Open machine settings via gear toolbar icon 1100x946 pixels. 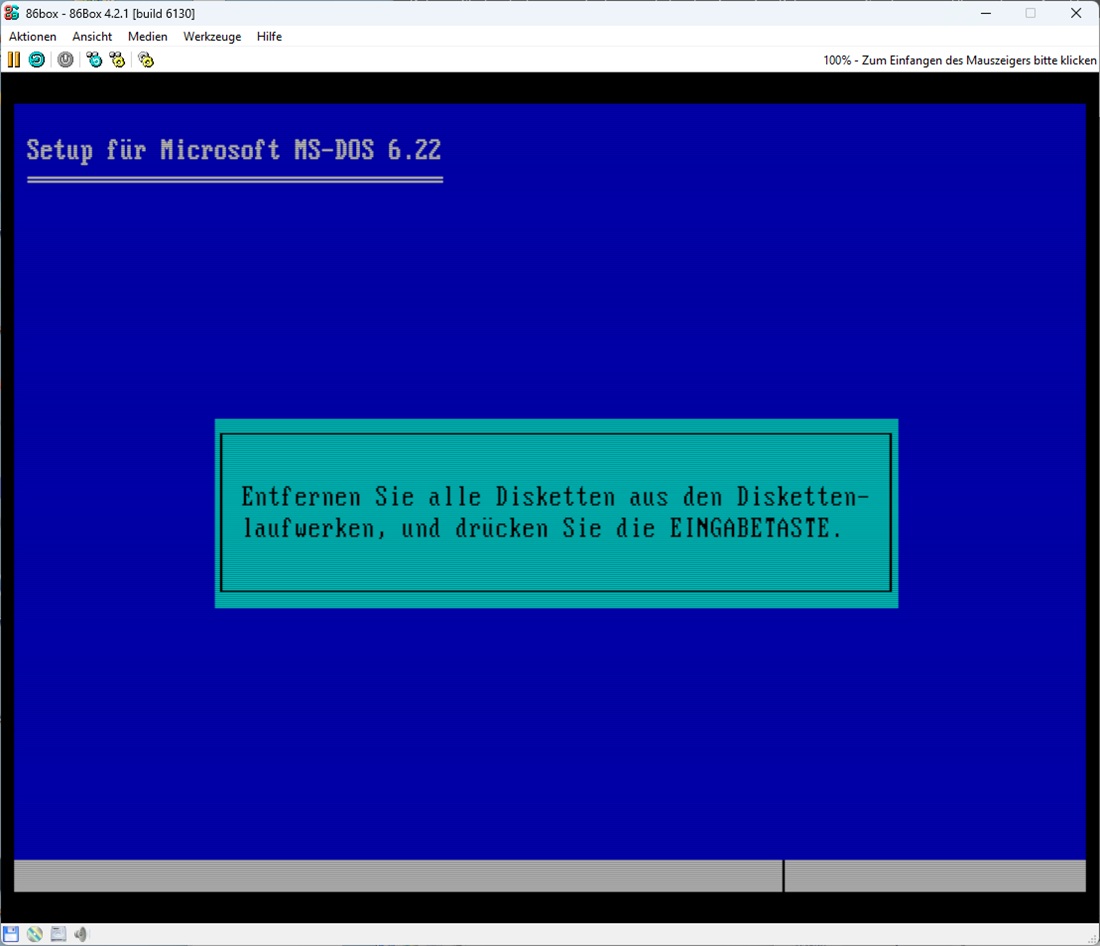[x=146, y=60]
